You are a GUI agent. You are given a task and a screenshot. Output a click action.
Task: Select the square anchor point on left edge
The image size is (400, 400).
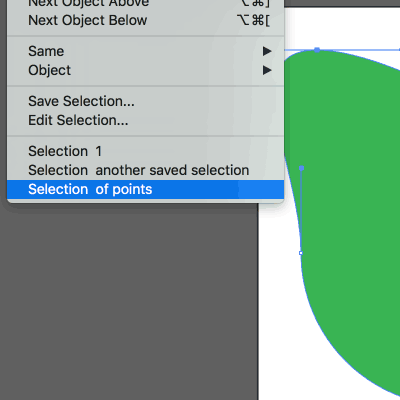(x=301, y=253)
